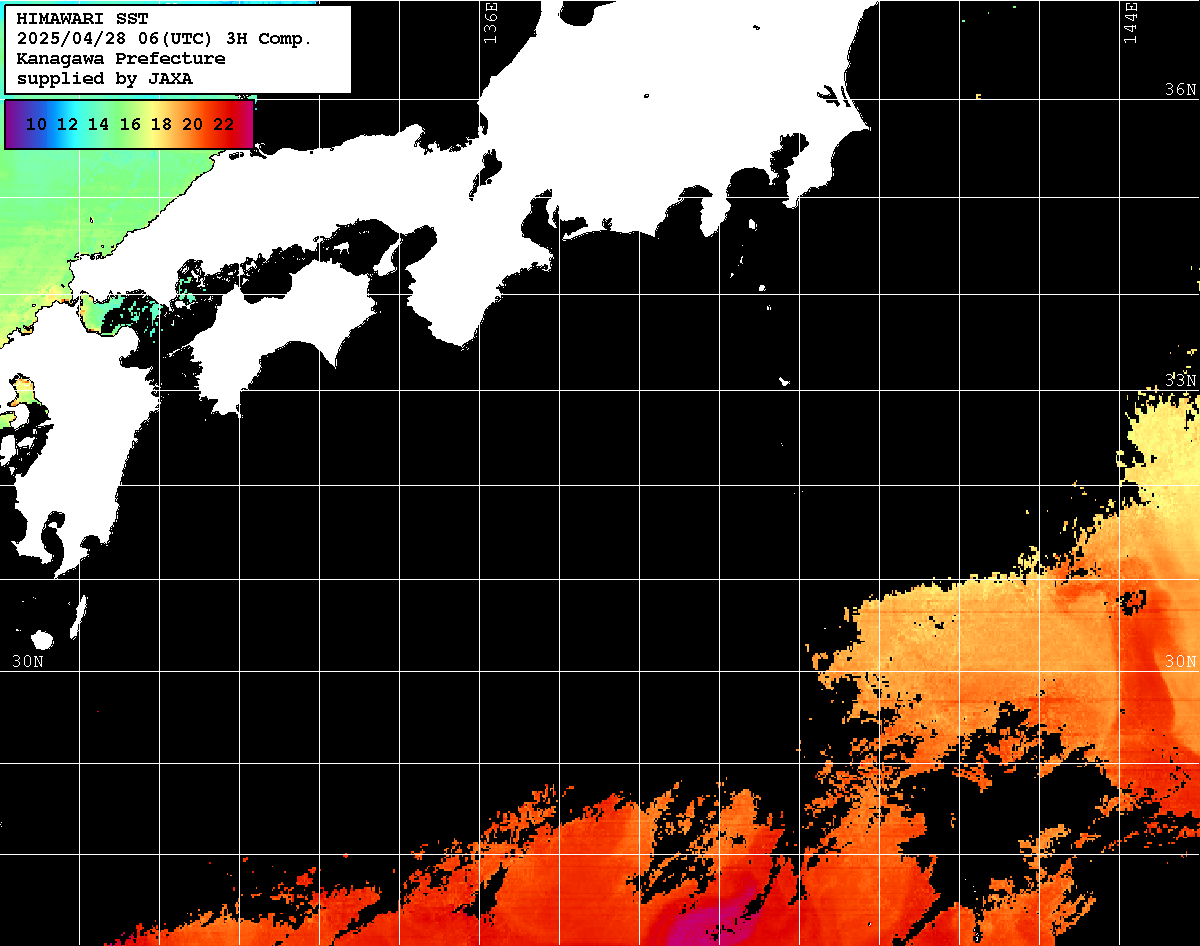Click the 12 label on the color scale
The width and height of the screenshot is (1200, 946).
[67, 125]
